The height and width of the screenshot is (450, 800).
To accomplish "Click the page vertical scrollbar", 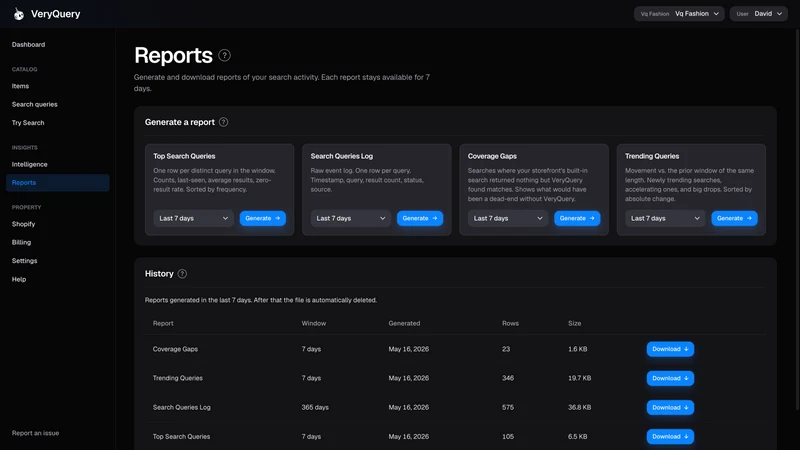I will tap(797, 219).
